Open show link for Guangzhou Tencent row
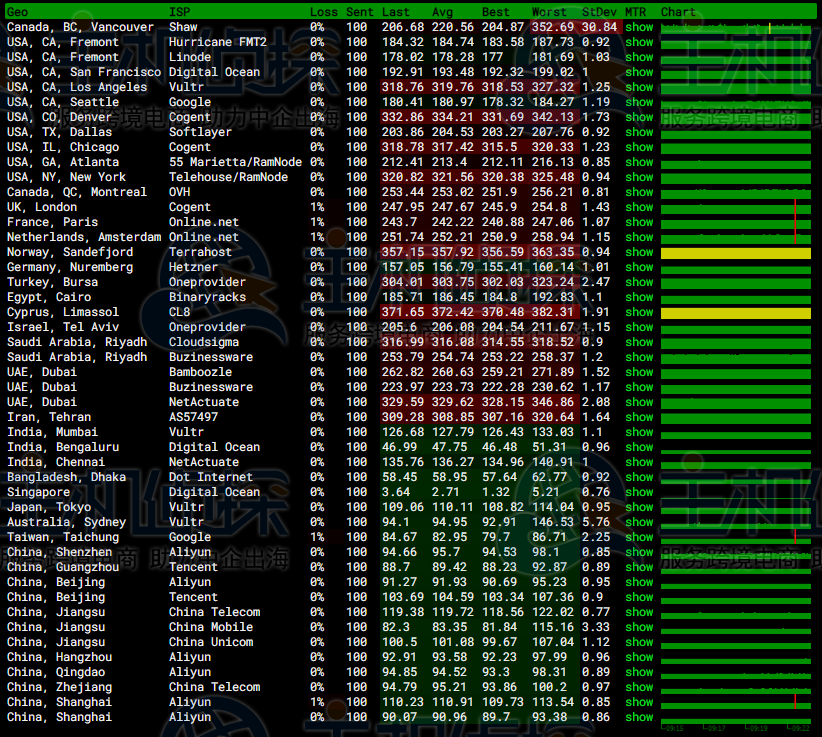Screen dimensions: 822x737 (639, 567)
